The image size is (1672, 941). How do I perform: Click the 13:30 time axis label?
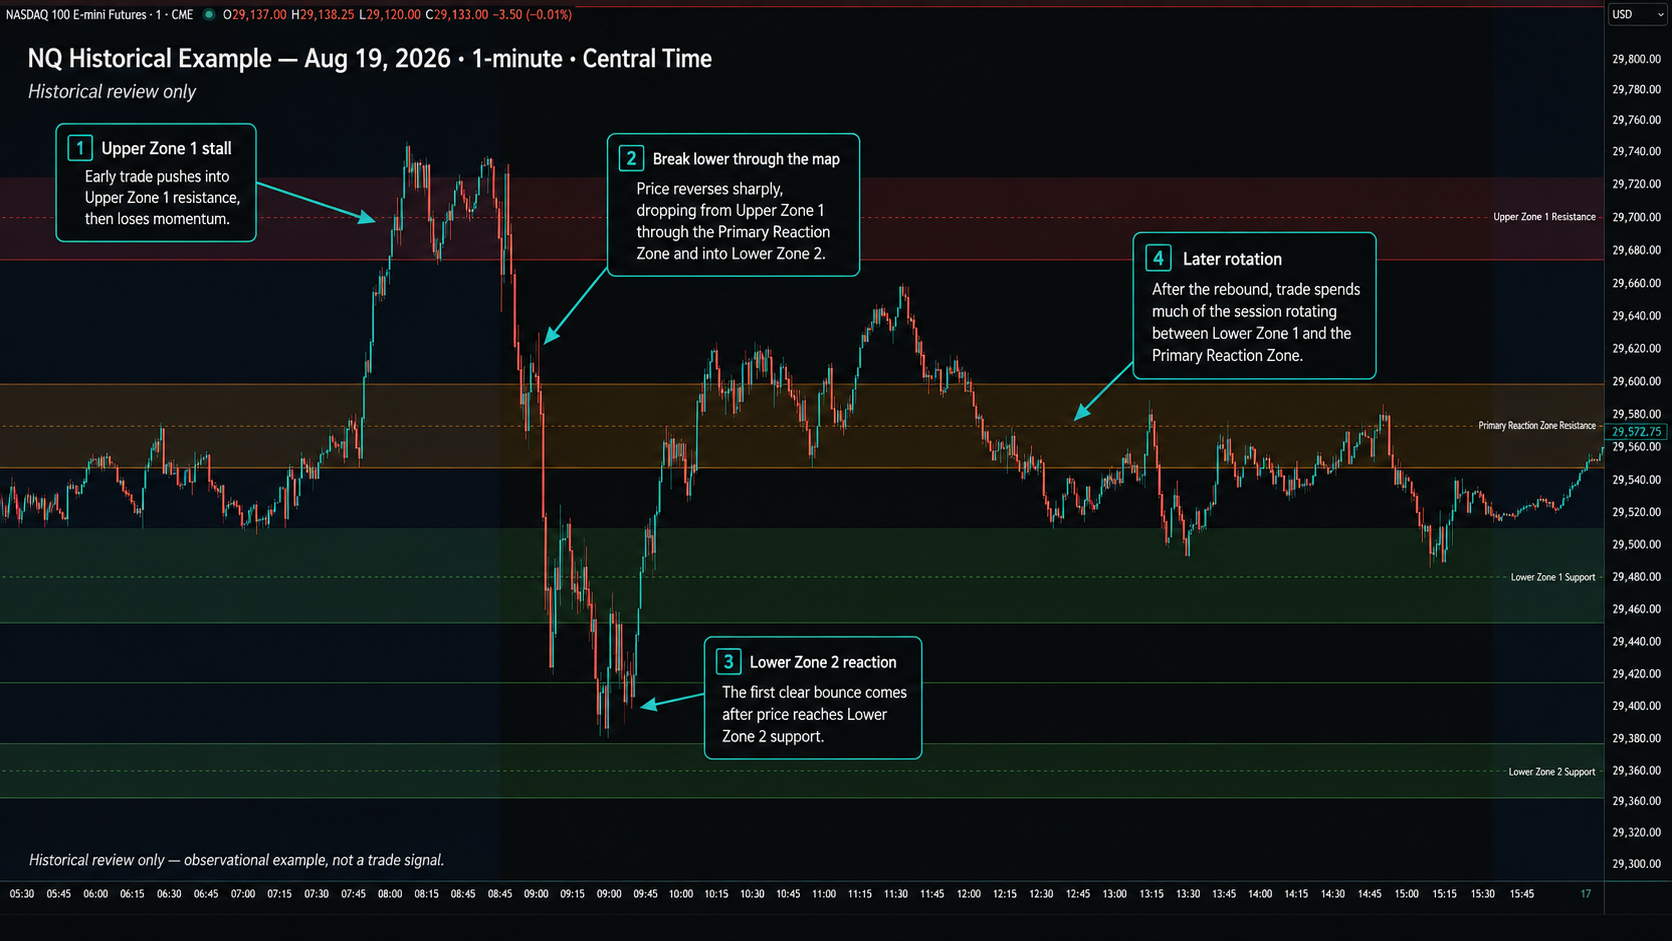point(1188,894)
